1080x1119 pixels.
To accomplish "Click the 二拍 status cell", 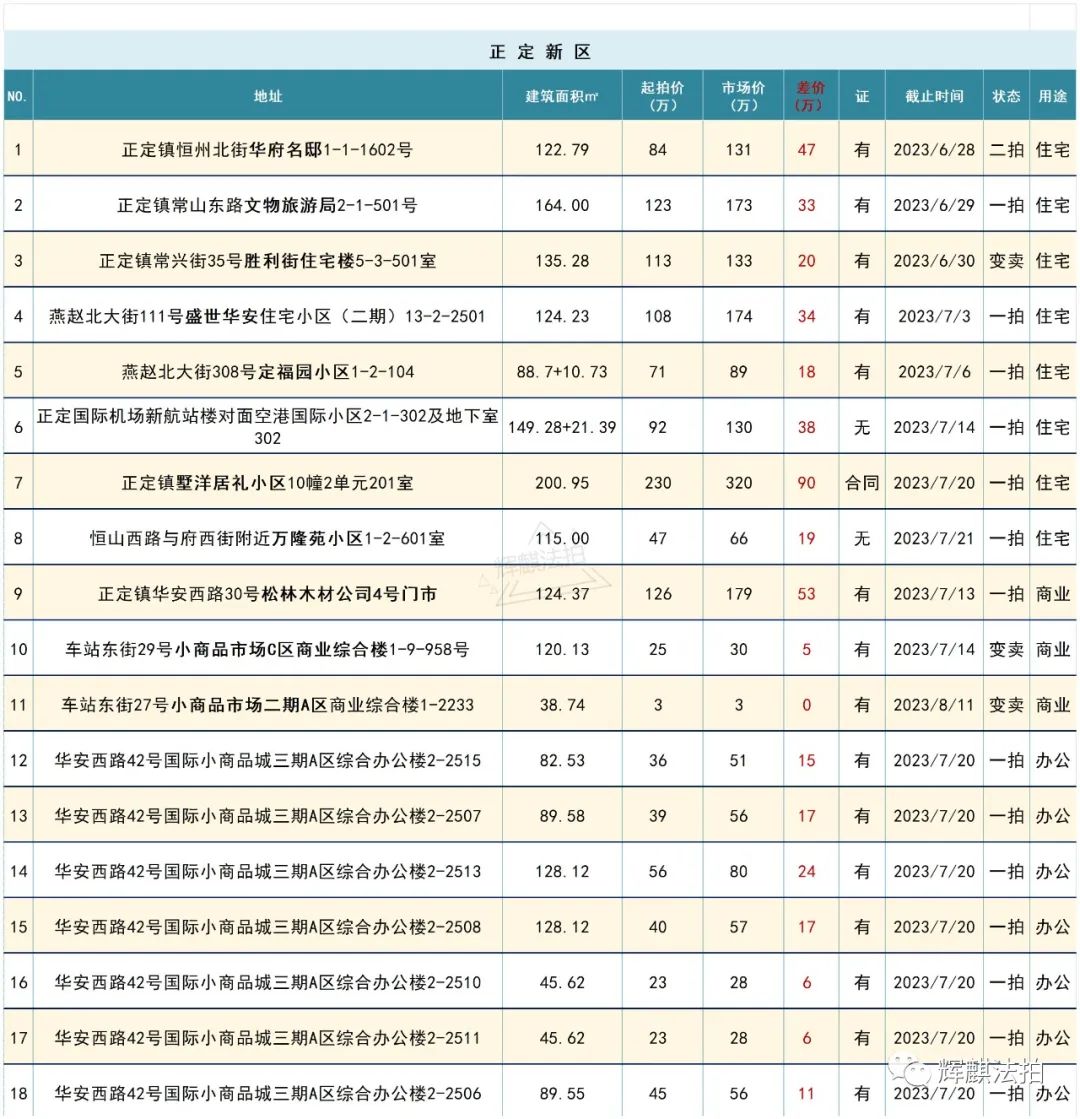I will coord(1006,150).
